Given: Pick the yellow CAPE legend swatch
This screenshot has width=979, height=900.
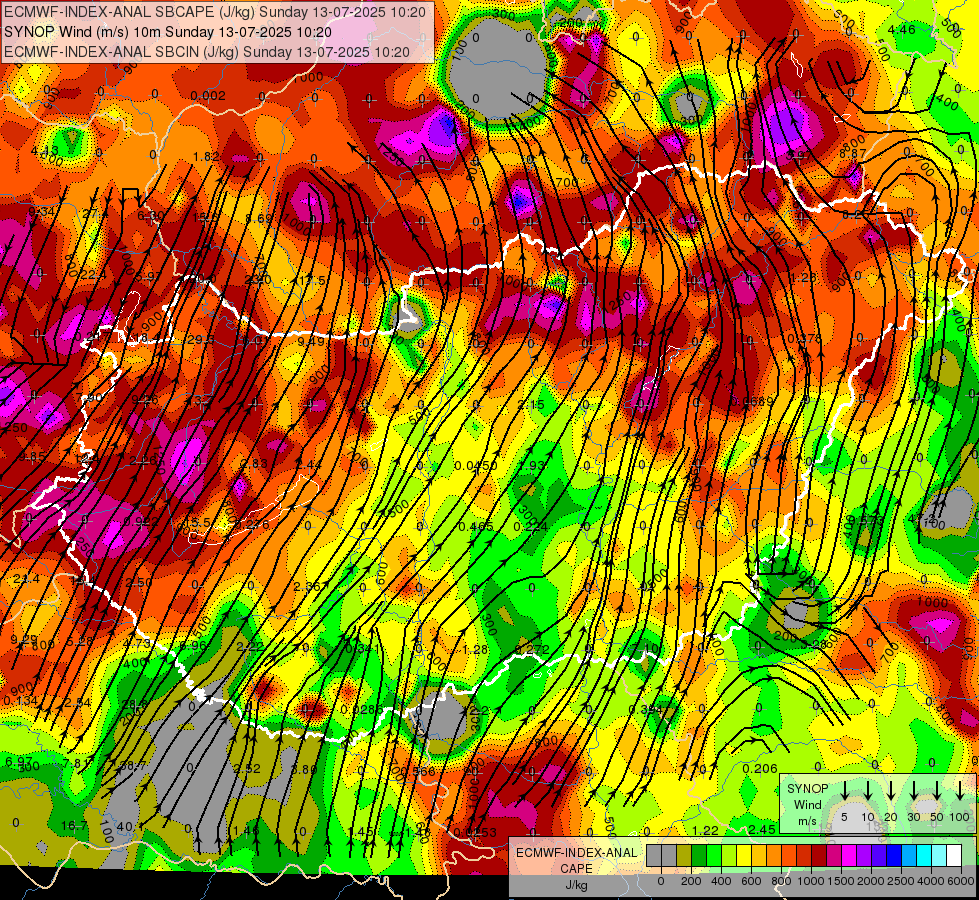Looking at the screenshot, I should pos(744,855).
